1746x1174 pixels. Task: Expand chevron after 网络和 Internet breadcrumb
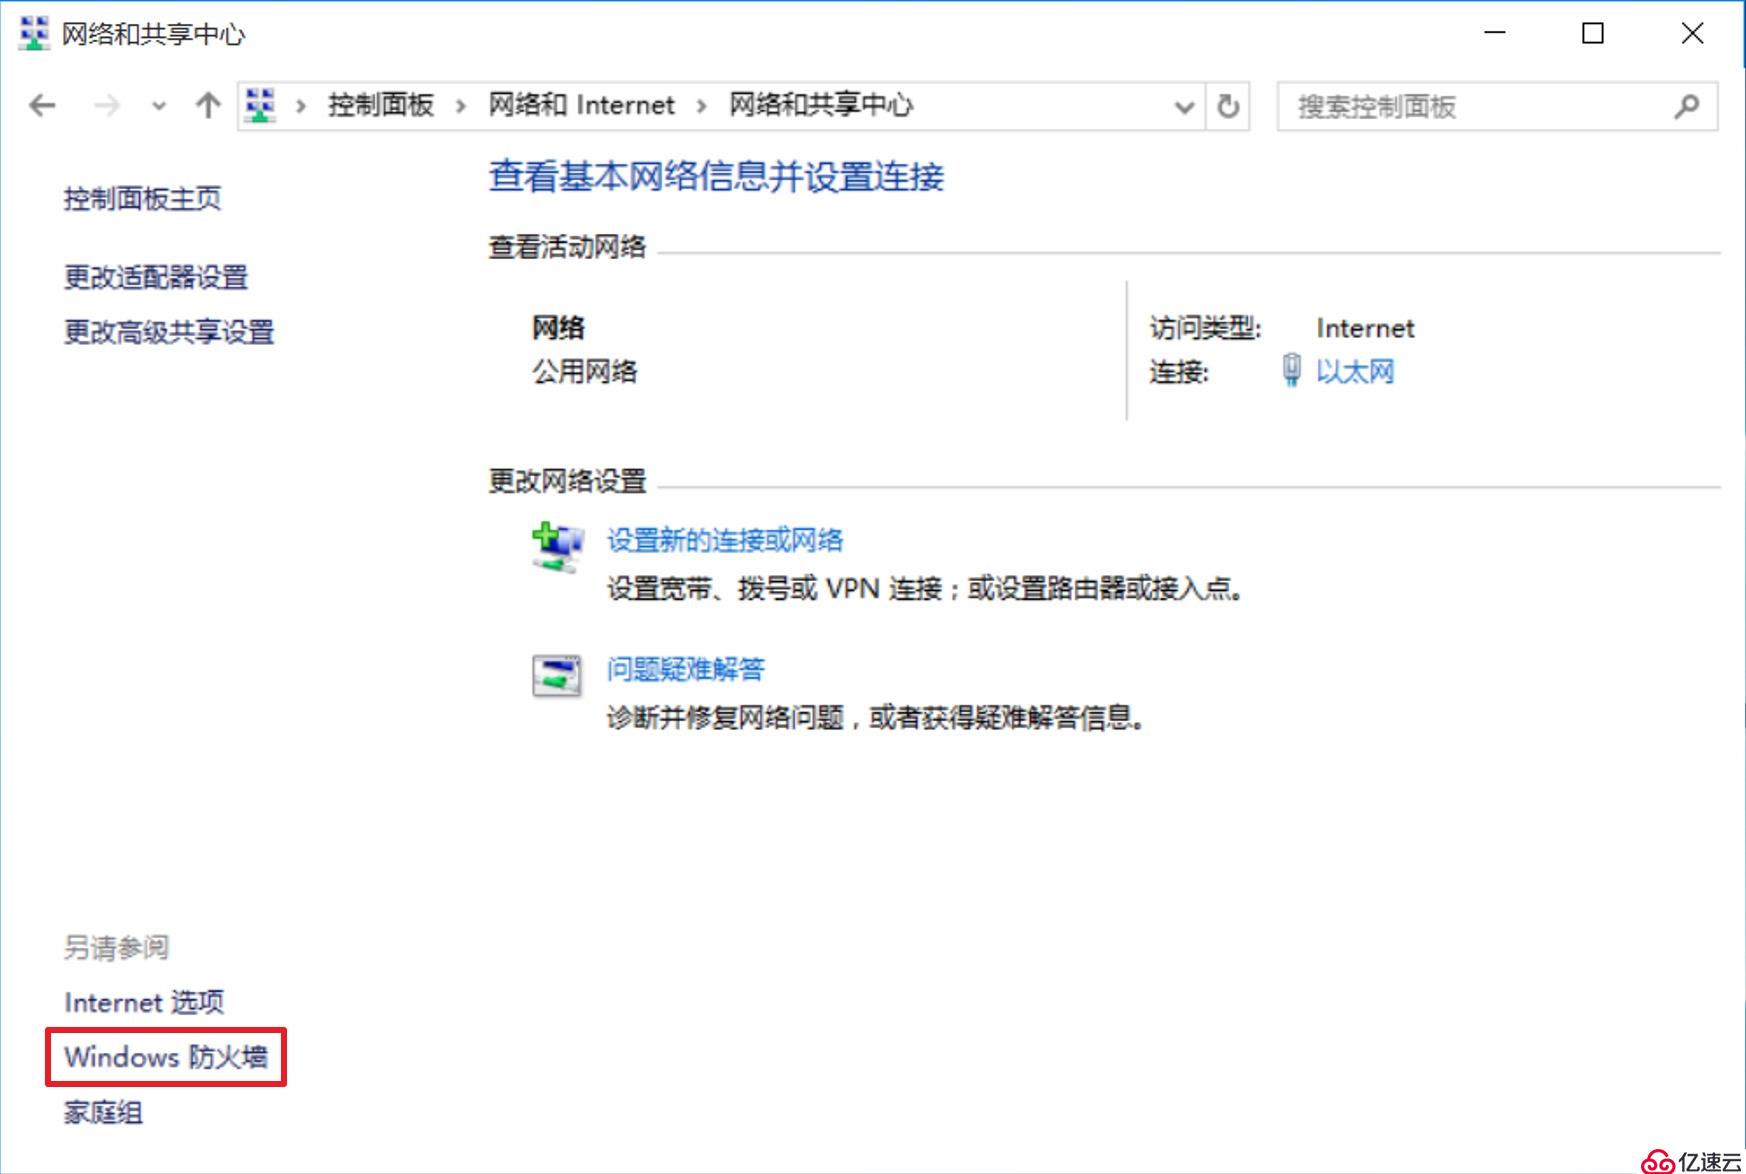tap(701, 106)
